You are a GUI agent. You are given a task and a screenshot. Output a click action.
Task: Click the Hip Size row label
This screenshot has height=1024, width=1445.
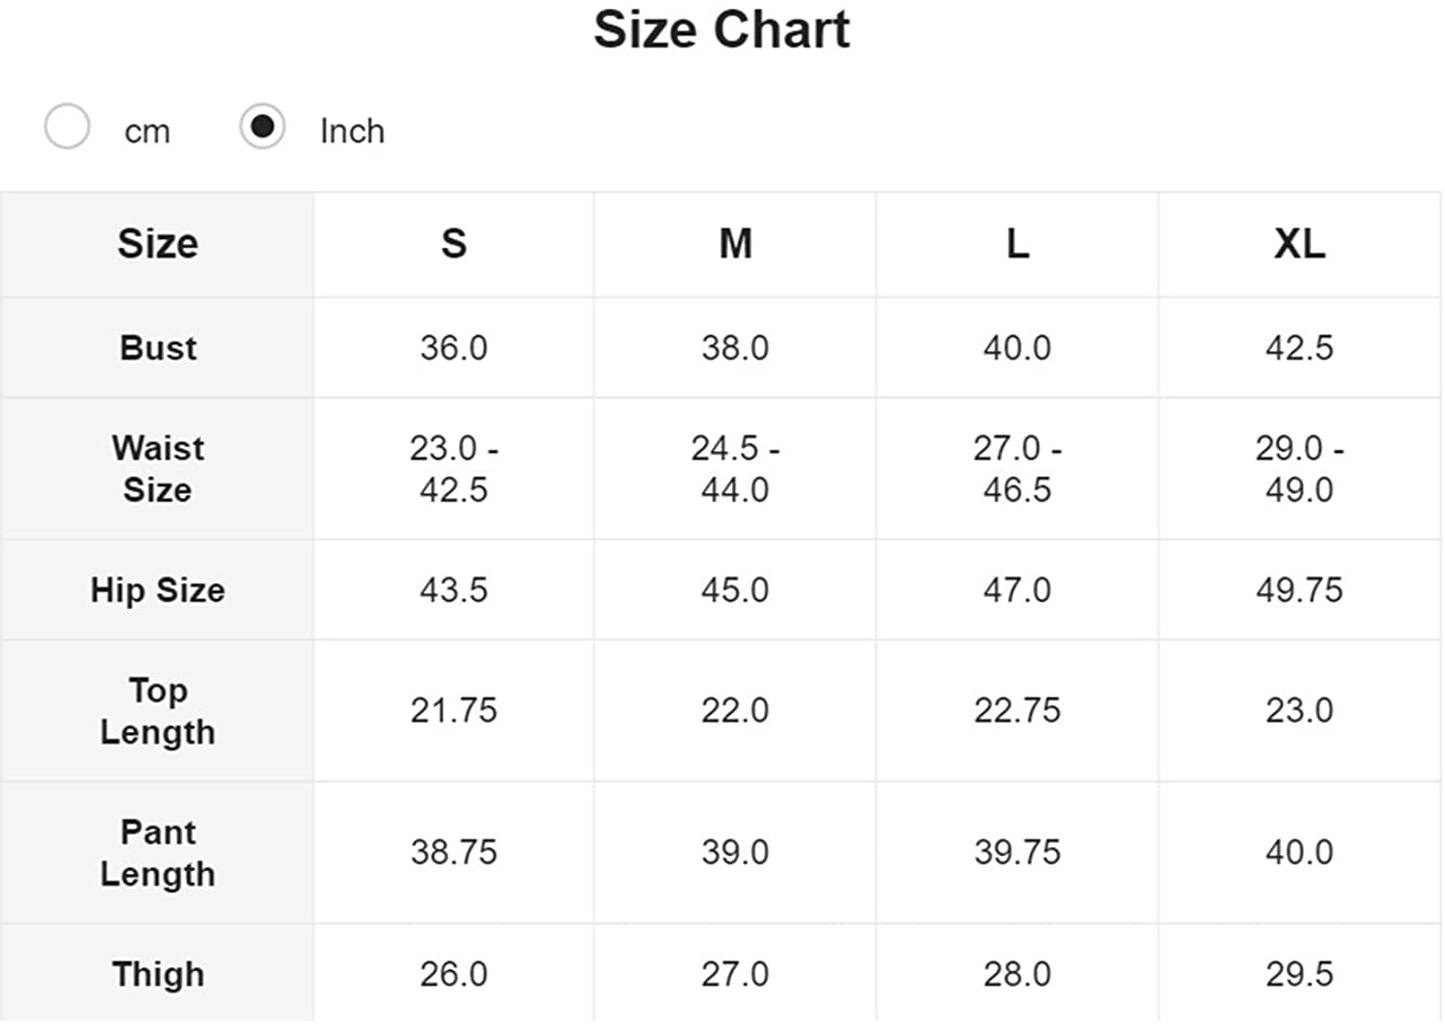point(158,590)
